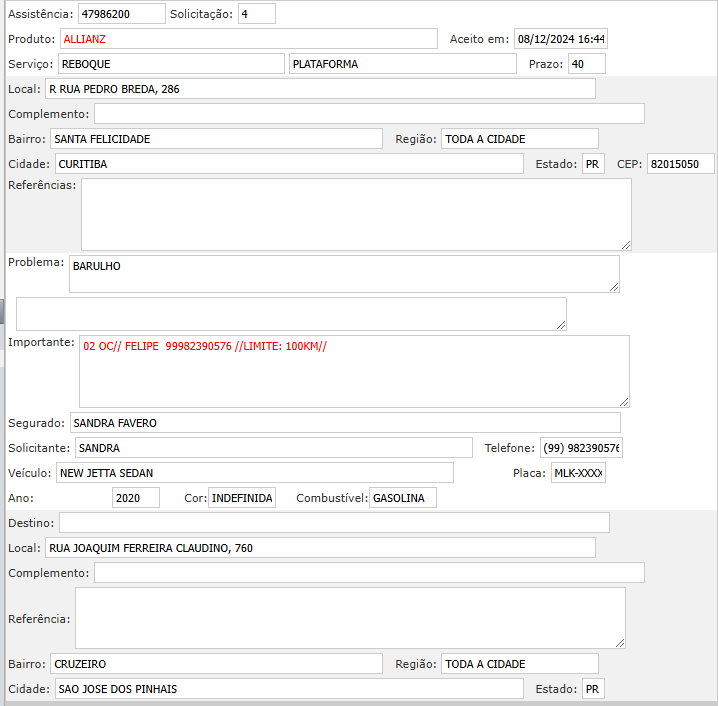Select the Segurado field SANDRA FAVERO
718x706 pixels.
click(x=345, y=423)
